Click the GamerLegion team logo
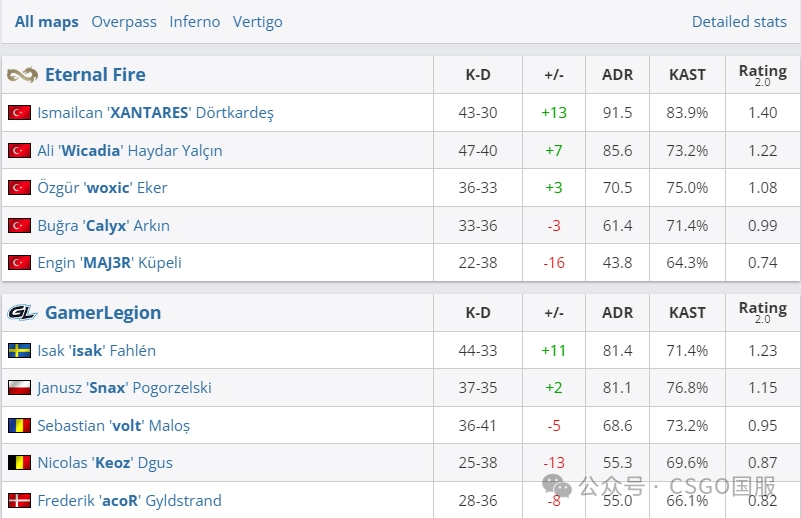This screenshot has width=801, height=518. coord(22,313)
